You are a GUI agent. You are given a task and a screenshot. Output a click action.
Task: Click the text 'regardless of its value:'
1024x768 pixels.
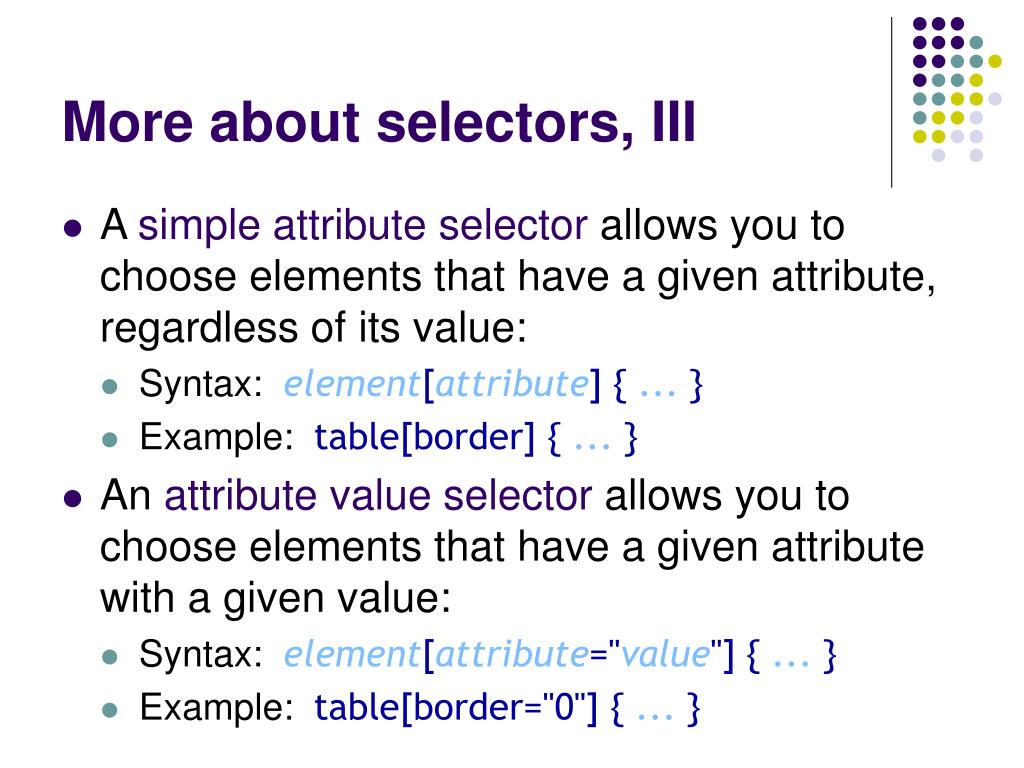(313, 328)
